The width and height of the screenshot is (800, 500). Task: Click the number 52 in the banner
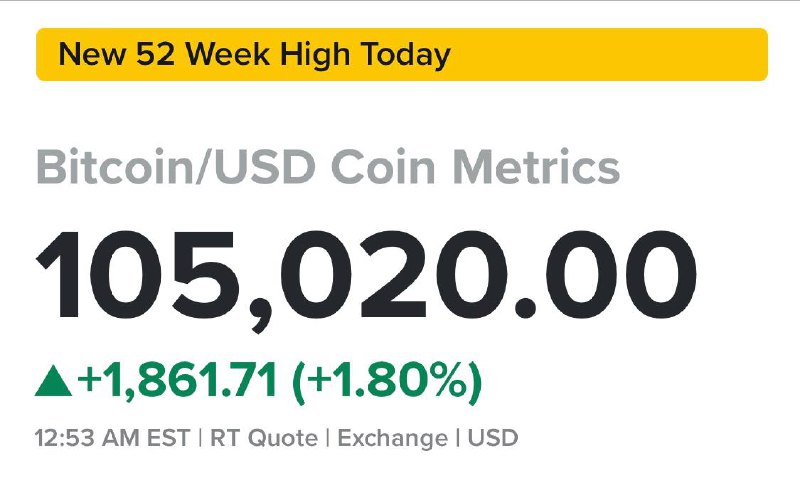click(156, 54)
